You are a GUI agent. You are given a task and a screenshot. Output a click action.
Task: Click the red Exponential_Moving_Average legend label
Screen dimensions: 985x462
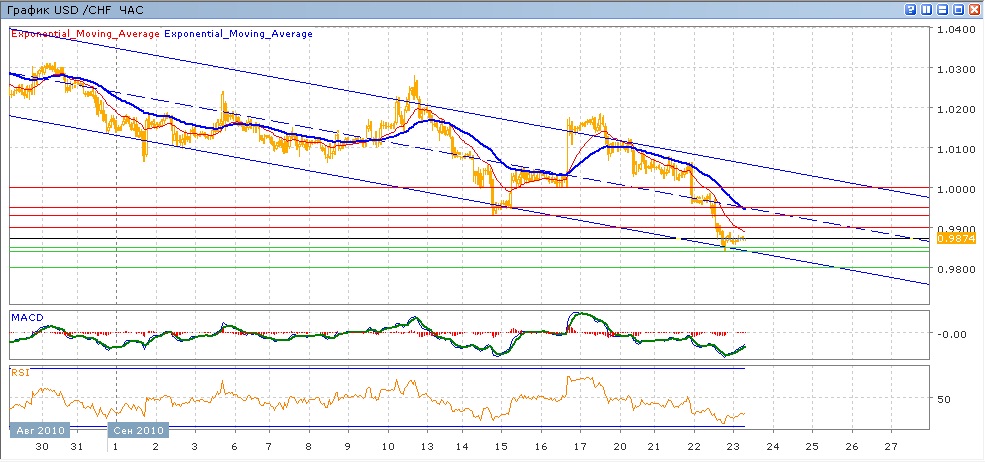(85, 34)
